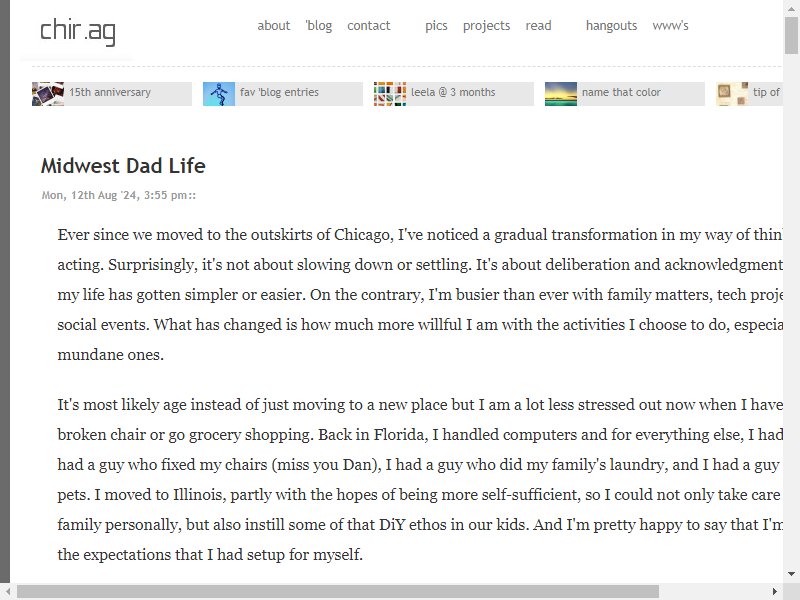Open the about menu item
The height and width of the screenshot is (600, 800).
pos(273,26)
